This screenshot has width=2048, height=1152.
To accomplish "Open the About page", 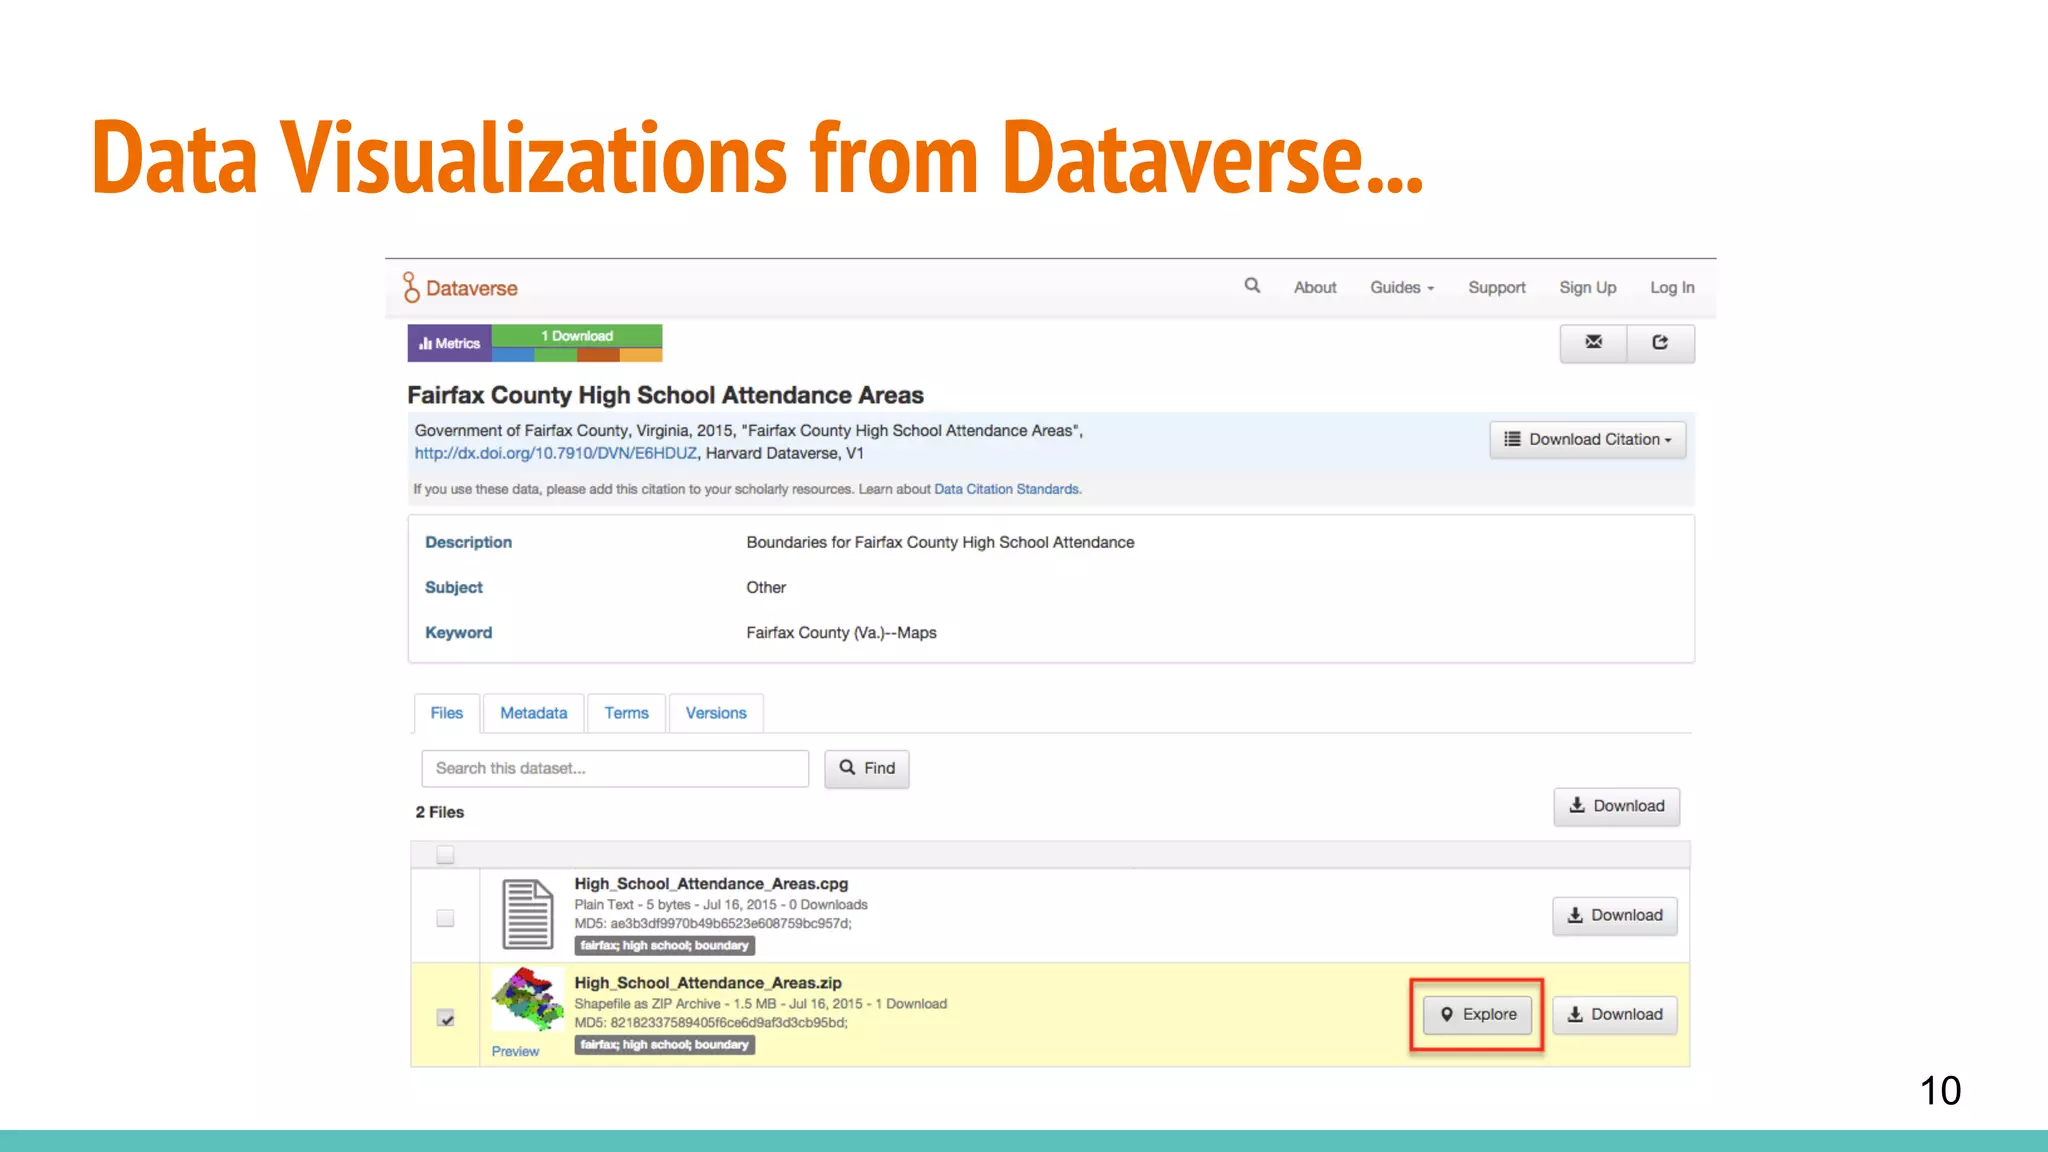I will point(1315,287).
